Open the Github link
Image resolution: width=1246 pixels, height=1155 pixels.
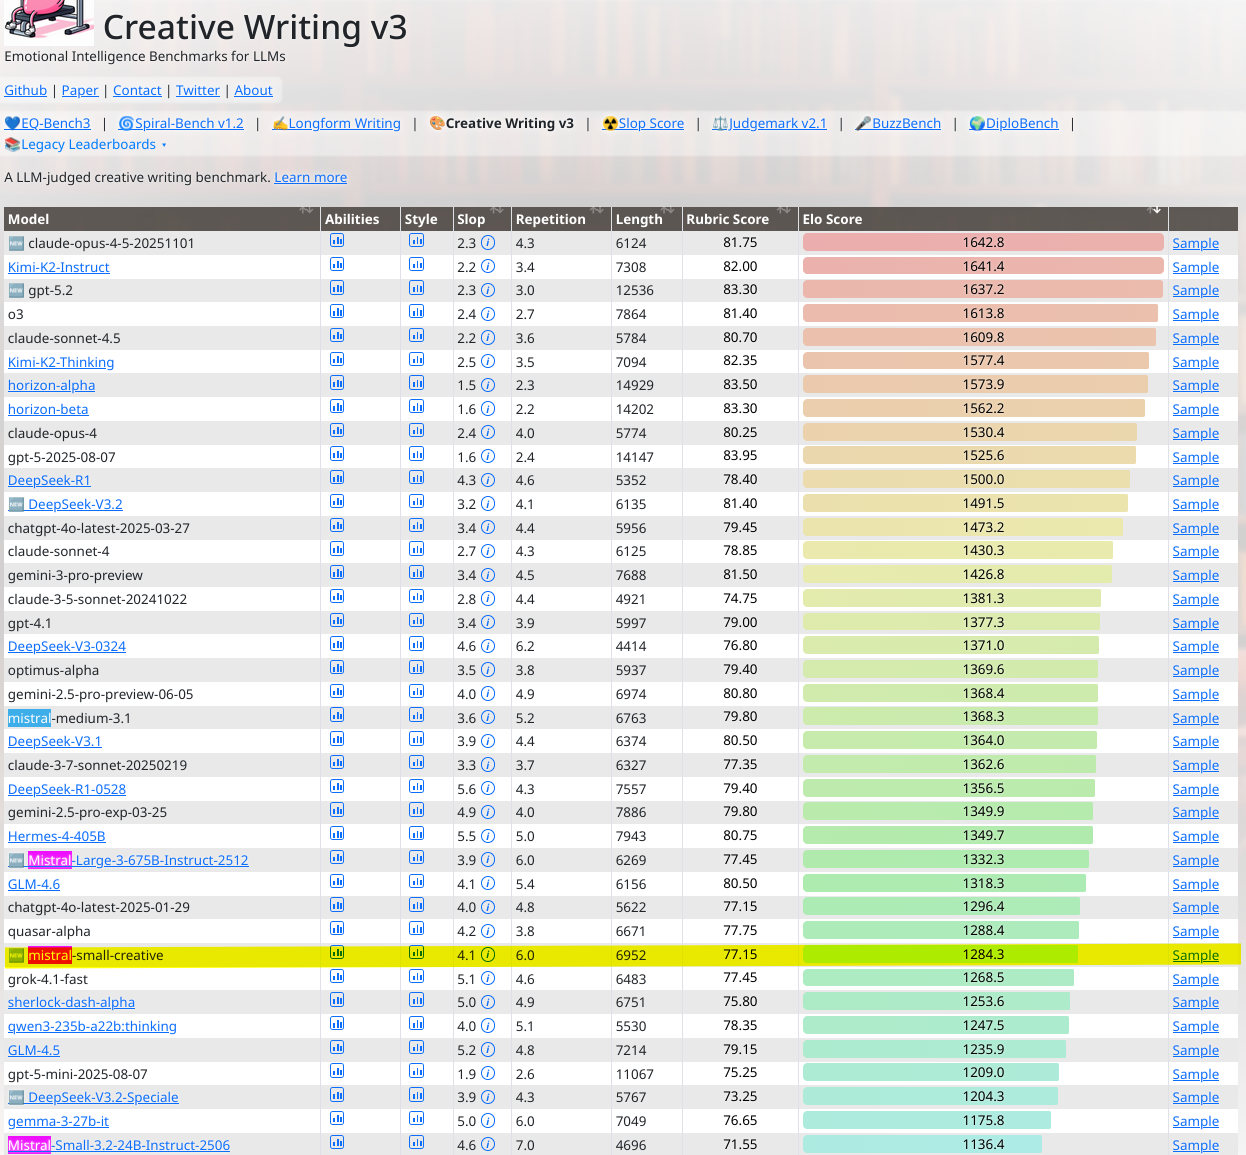(26, 91)
